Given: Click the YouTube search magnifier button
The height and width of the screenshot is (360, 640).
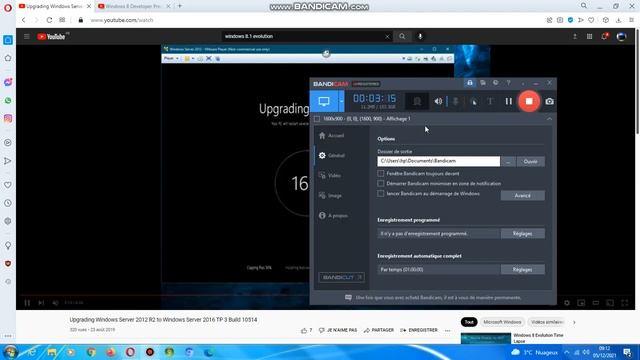Looking at the screenshot, I should [x=402, y=36].
